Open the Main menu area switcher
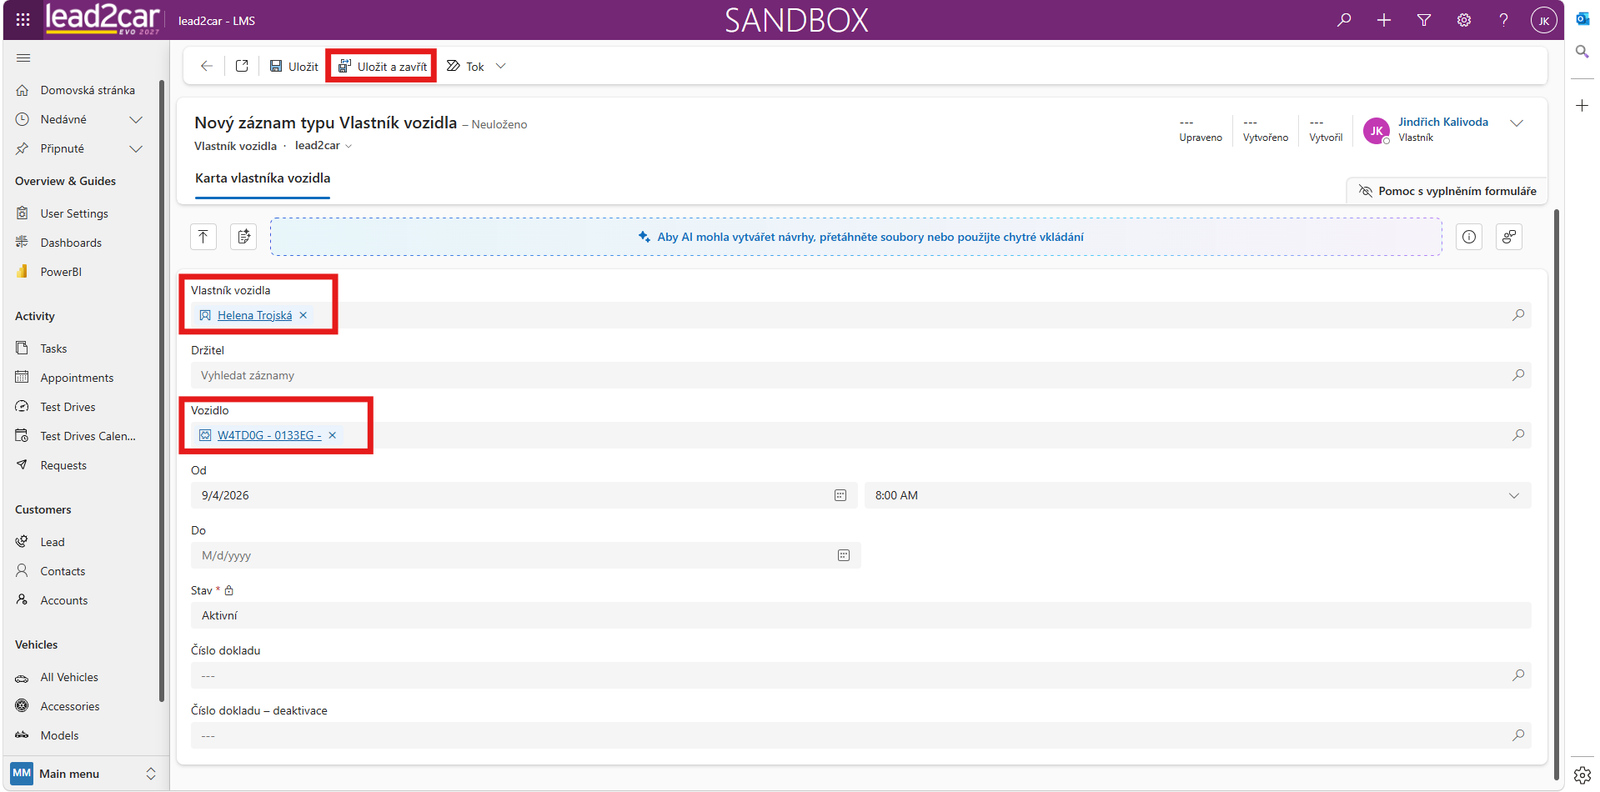 pyautogui.click(x=84, y=774)
